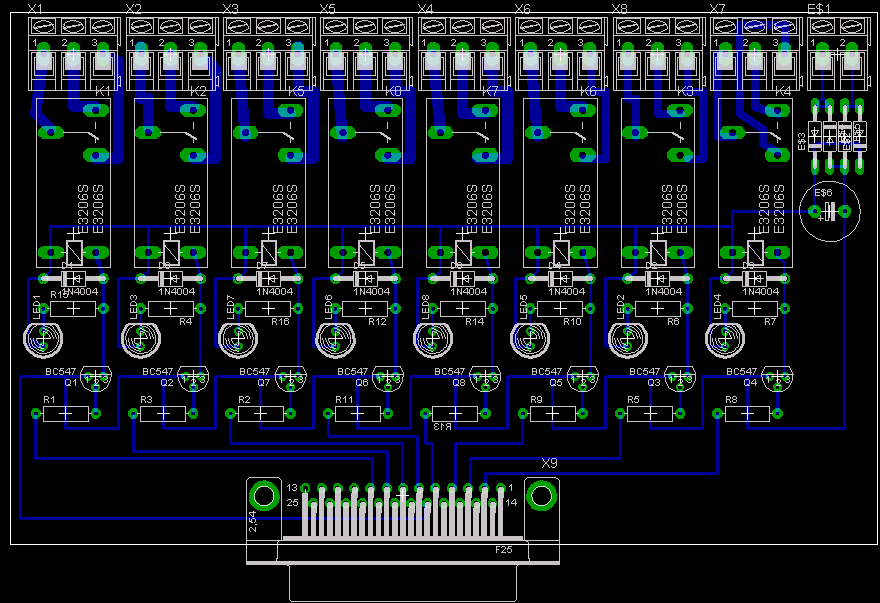Click pin 3 of terminal block X4
The width and height of the screenshot is (880, 603).
pos(490,66)
